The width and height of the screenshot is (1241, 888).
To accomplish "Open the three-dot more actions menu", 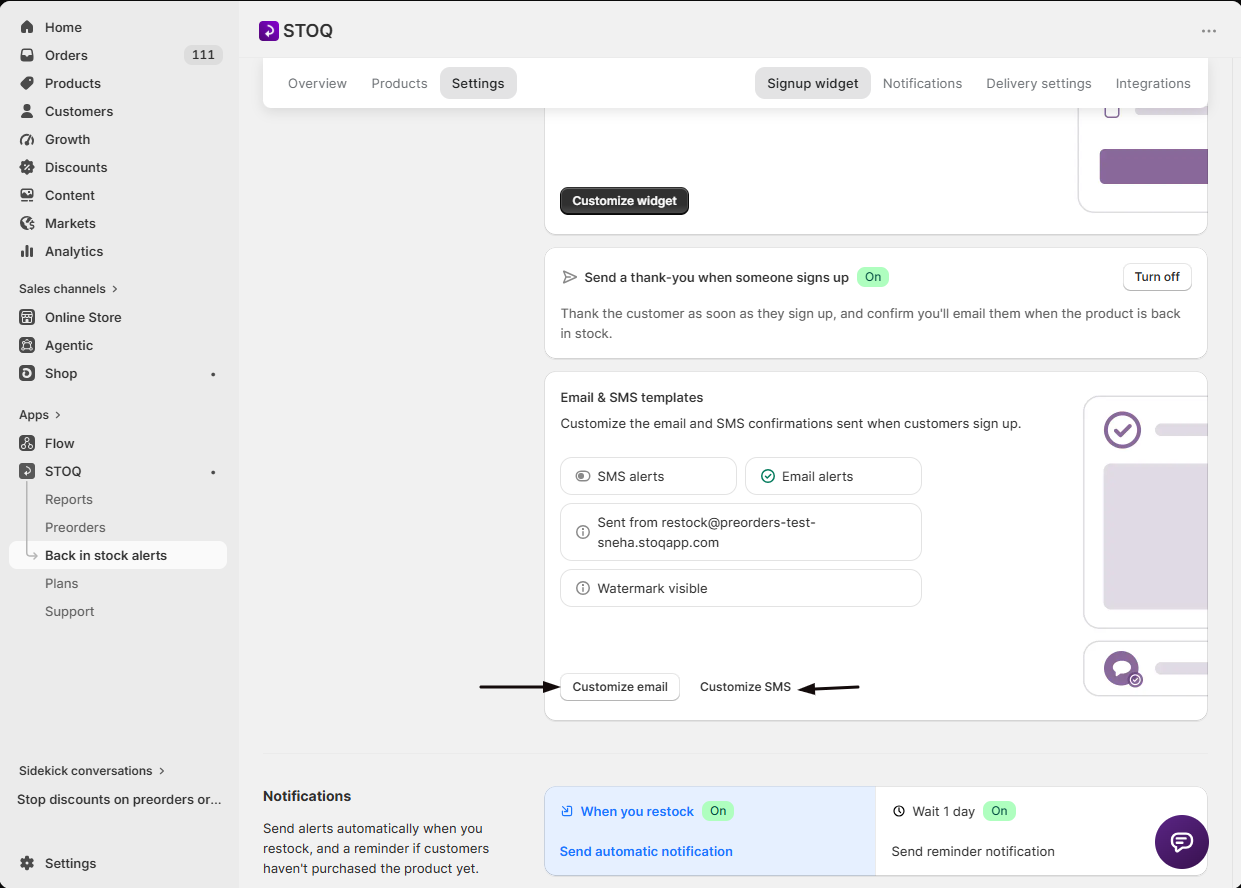I will [1209, 31].
